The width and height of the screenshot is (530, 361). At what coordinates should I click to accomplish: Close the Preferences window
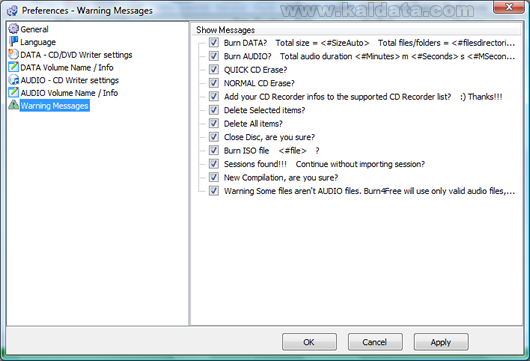click(509, 7)
